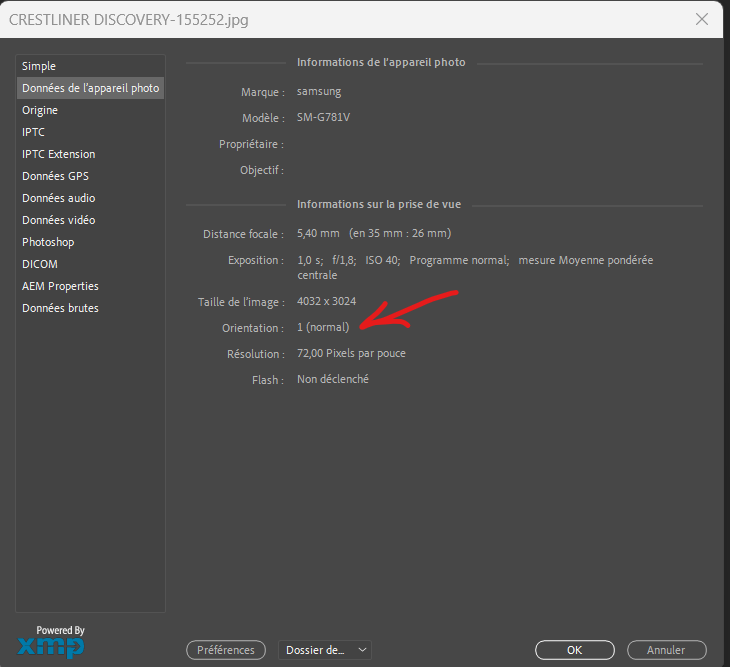This screenshot has width=730, height=667.
Task: Show the Données GPS section
Action: [x=90, y=176]
